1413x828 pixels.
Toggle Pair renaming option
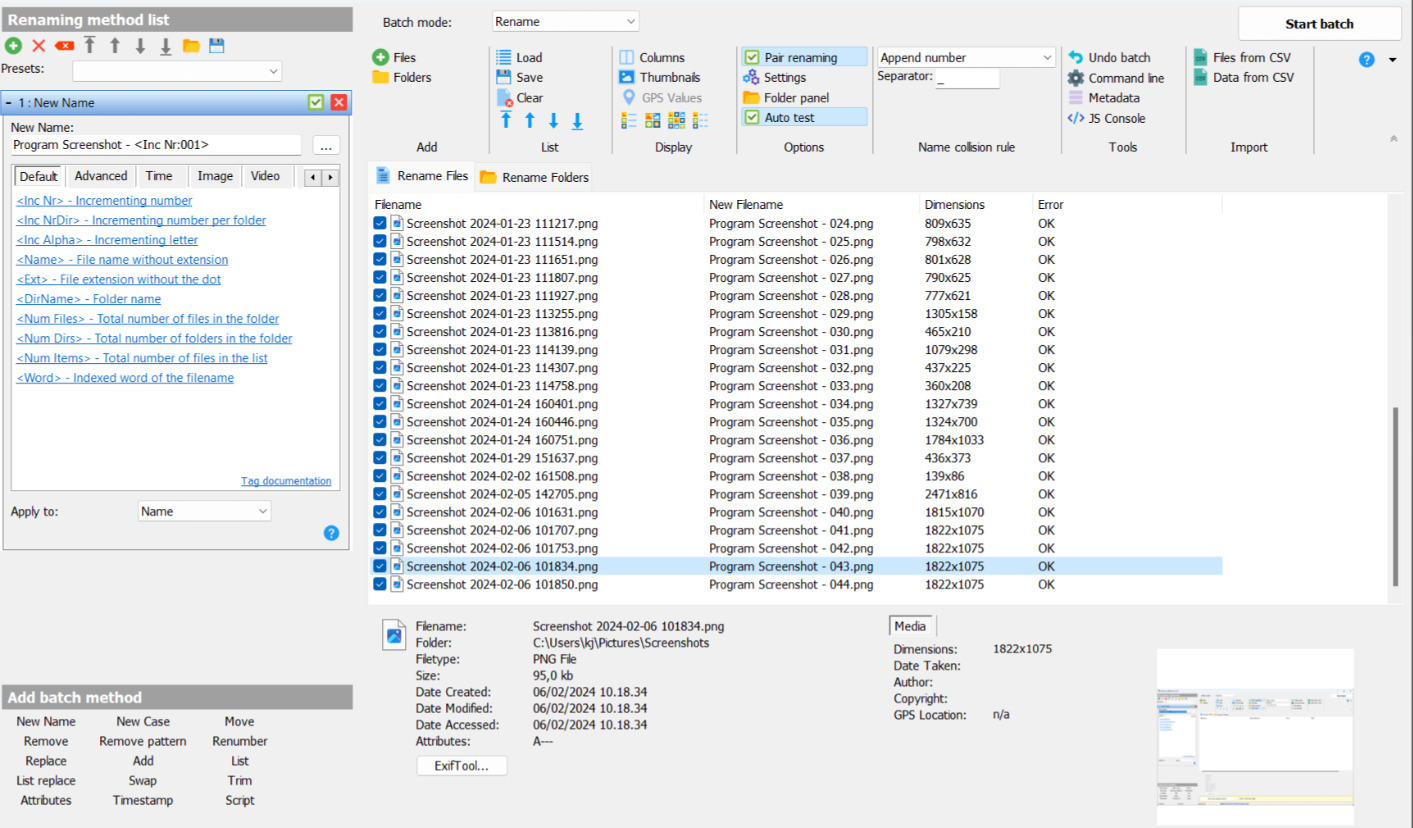pyautogui.click(x=804, y=57)
